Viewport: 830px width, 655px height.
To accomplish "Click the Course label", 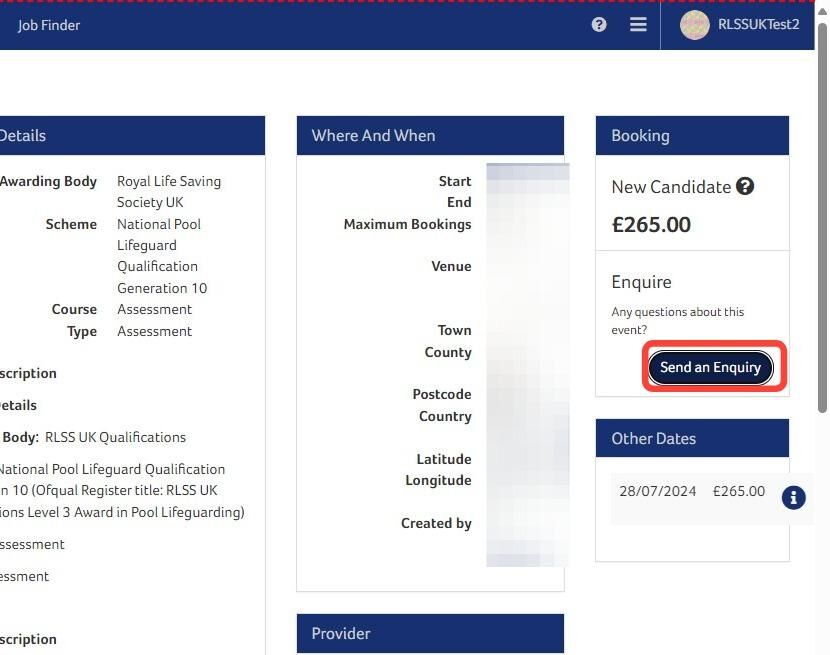I will [74, 309].
